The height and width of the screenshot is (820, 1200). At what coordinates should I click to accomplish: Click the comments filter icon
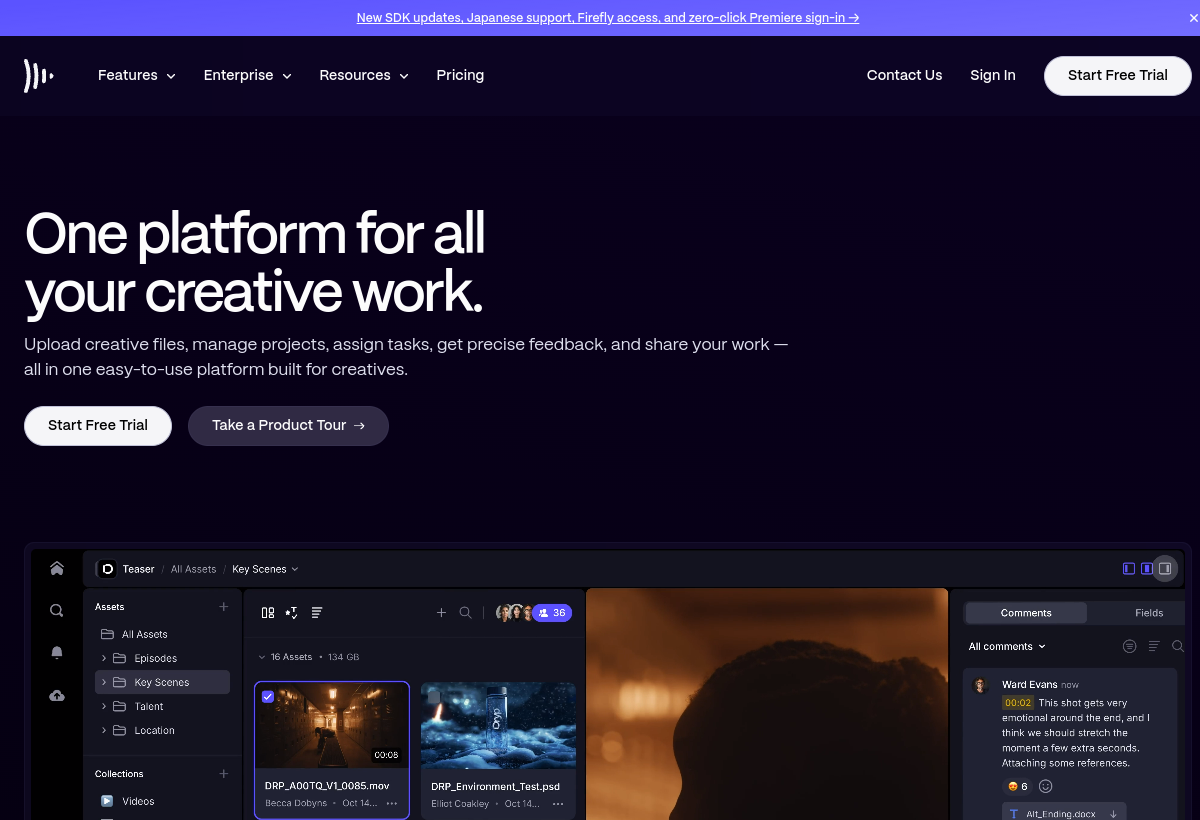1130,646
